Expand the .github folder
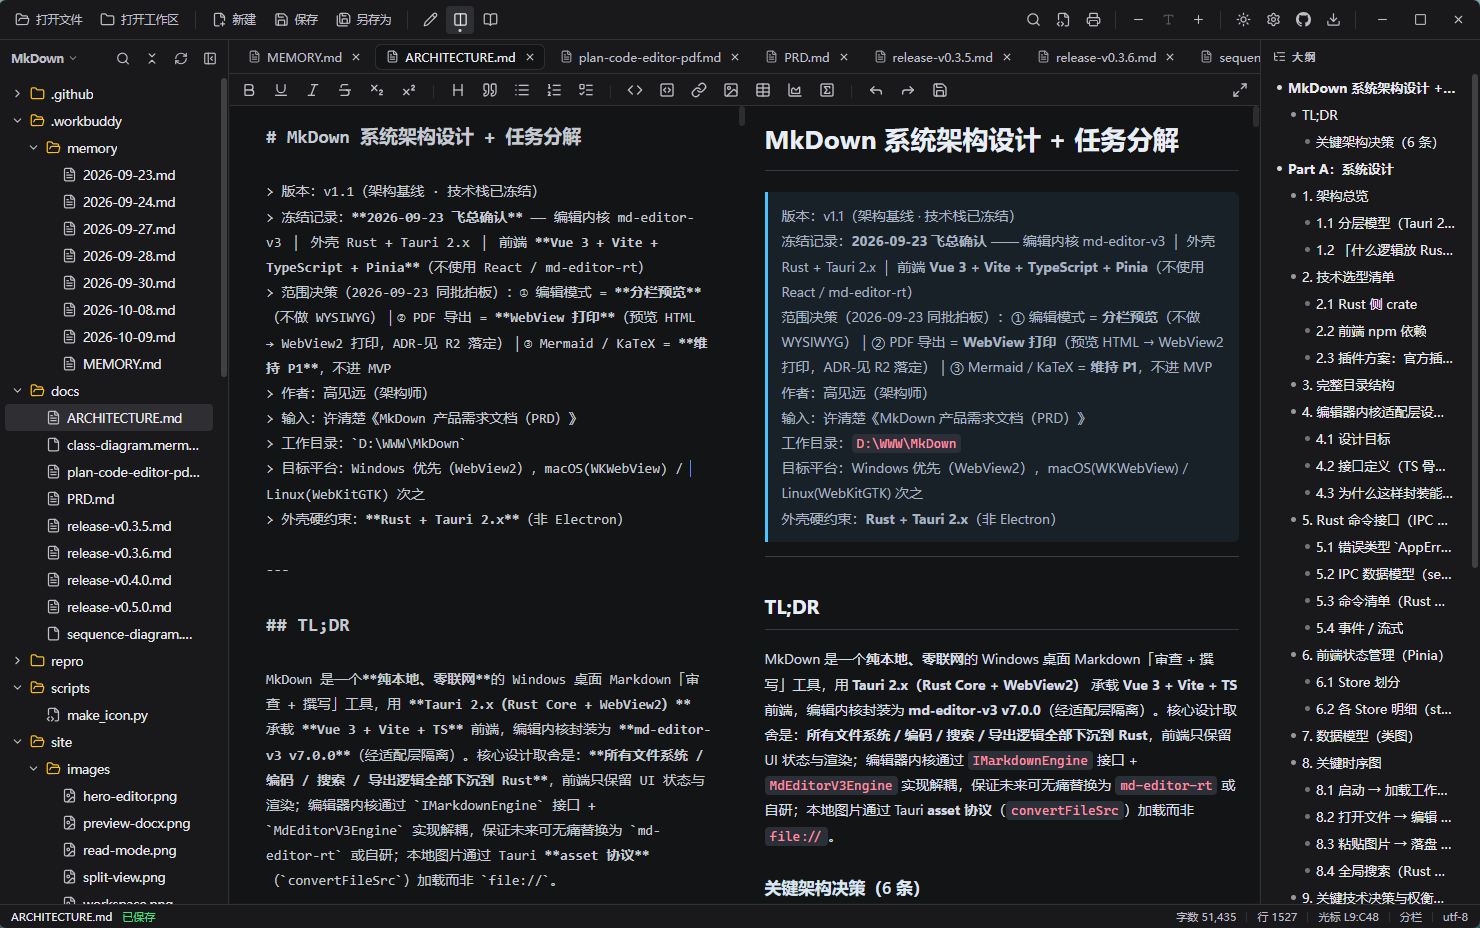1480x928 pixels. click(17, 94)
